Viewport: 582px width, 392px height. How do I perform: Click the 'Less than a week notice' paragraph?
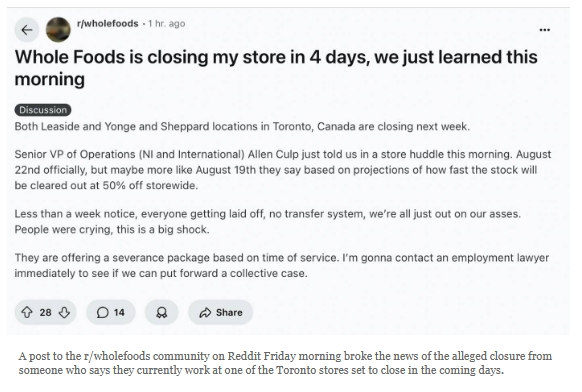pyautogui.click(x=267, y=221)
